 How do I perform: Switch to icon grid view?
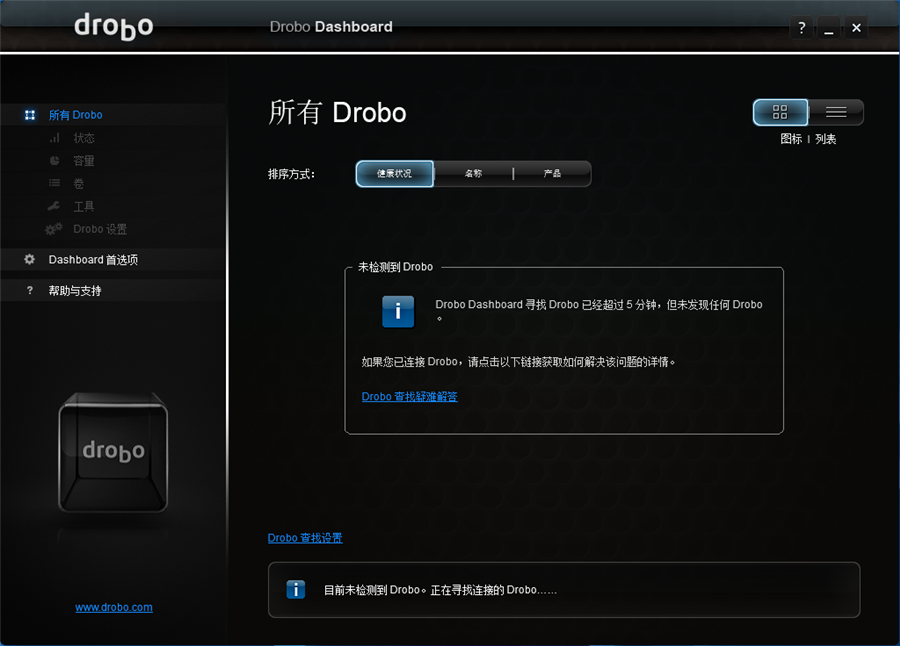[x=780, y=112]
